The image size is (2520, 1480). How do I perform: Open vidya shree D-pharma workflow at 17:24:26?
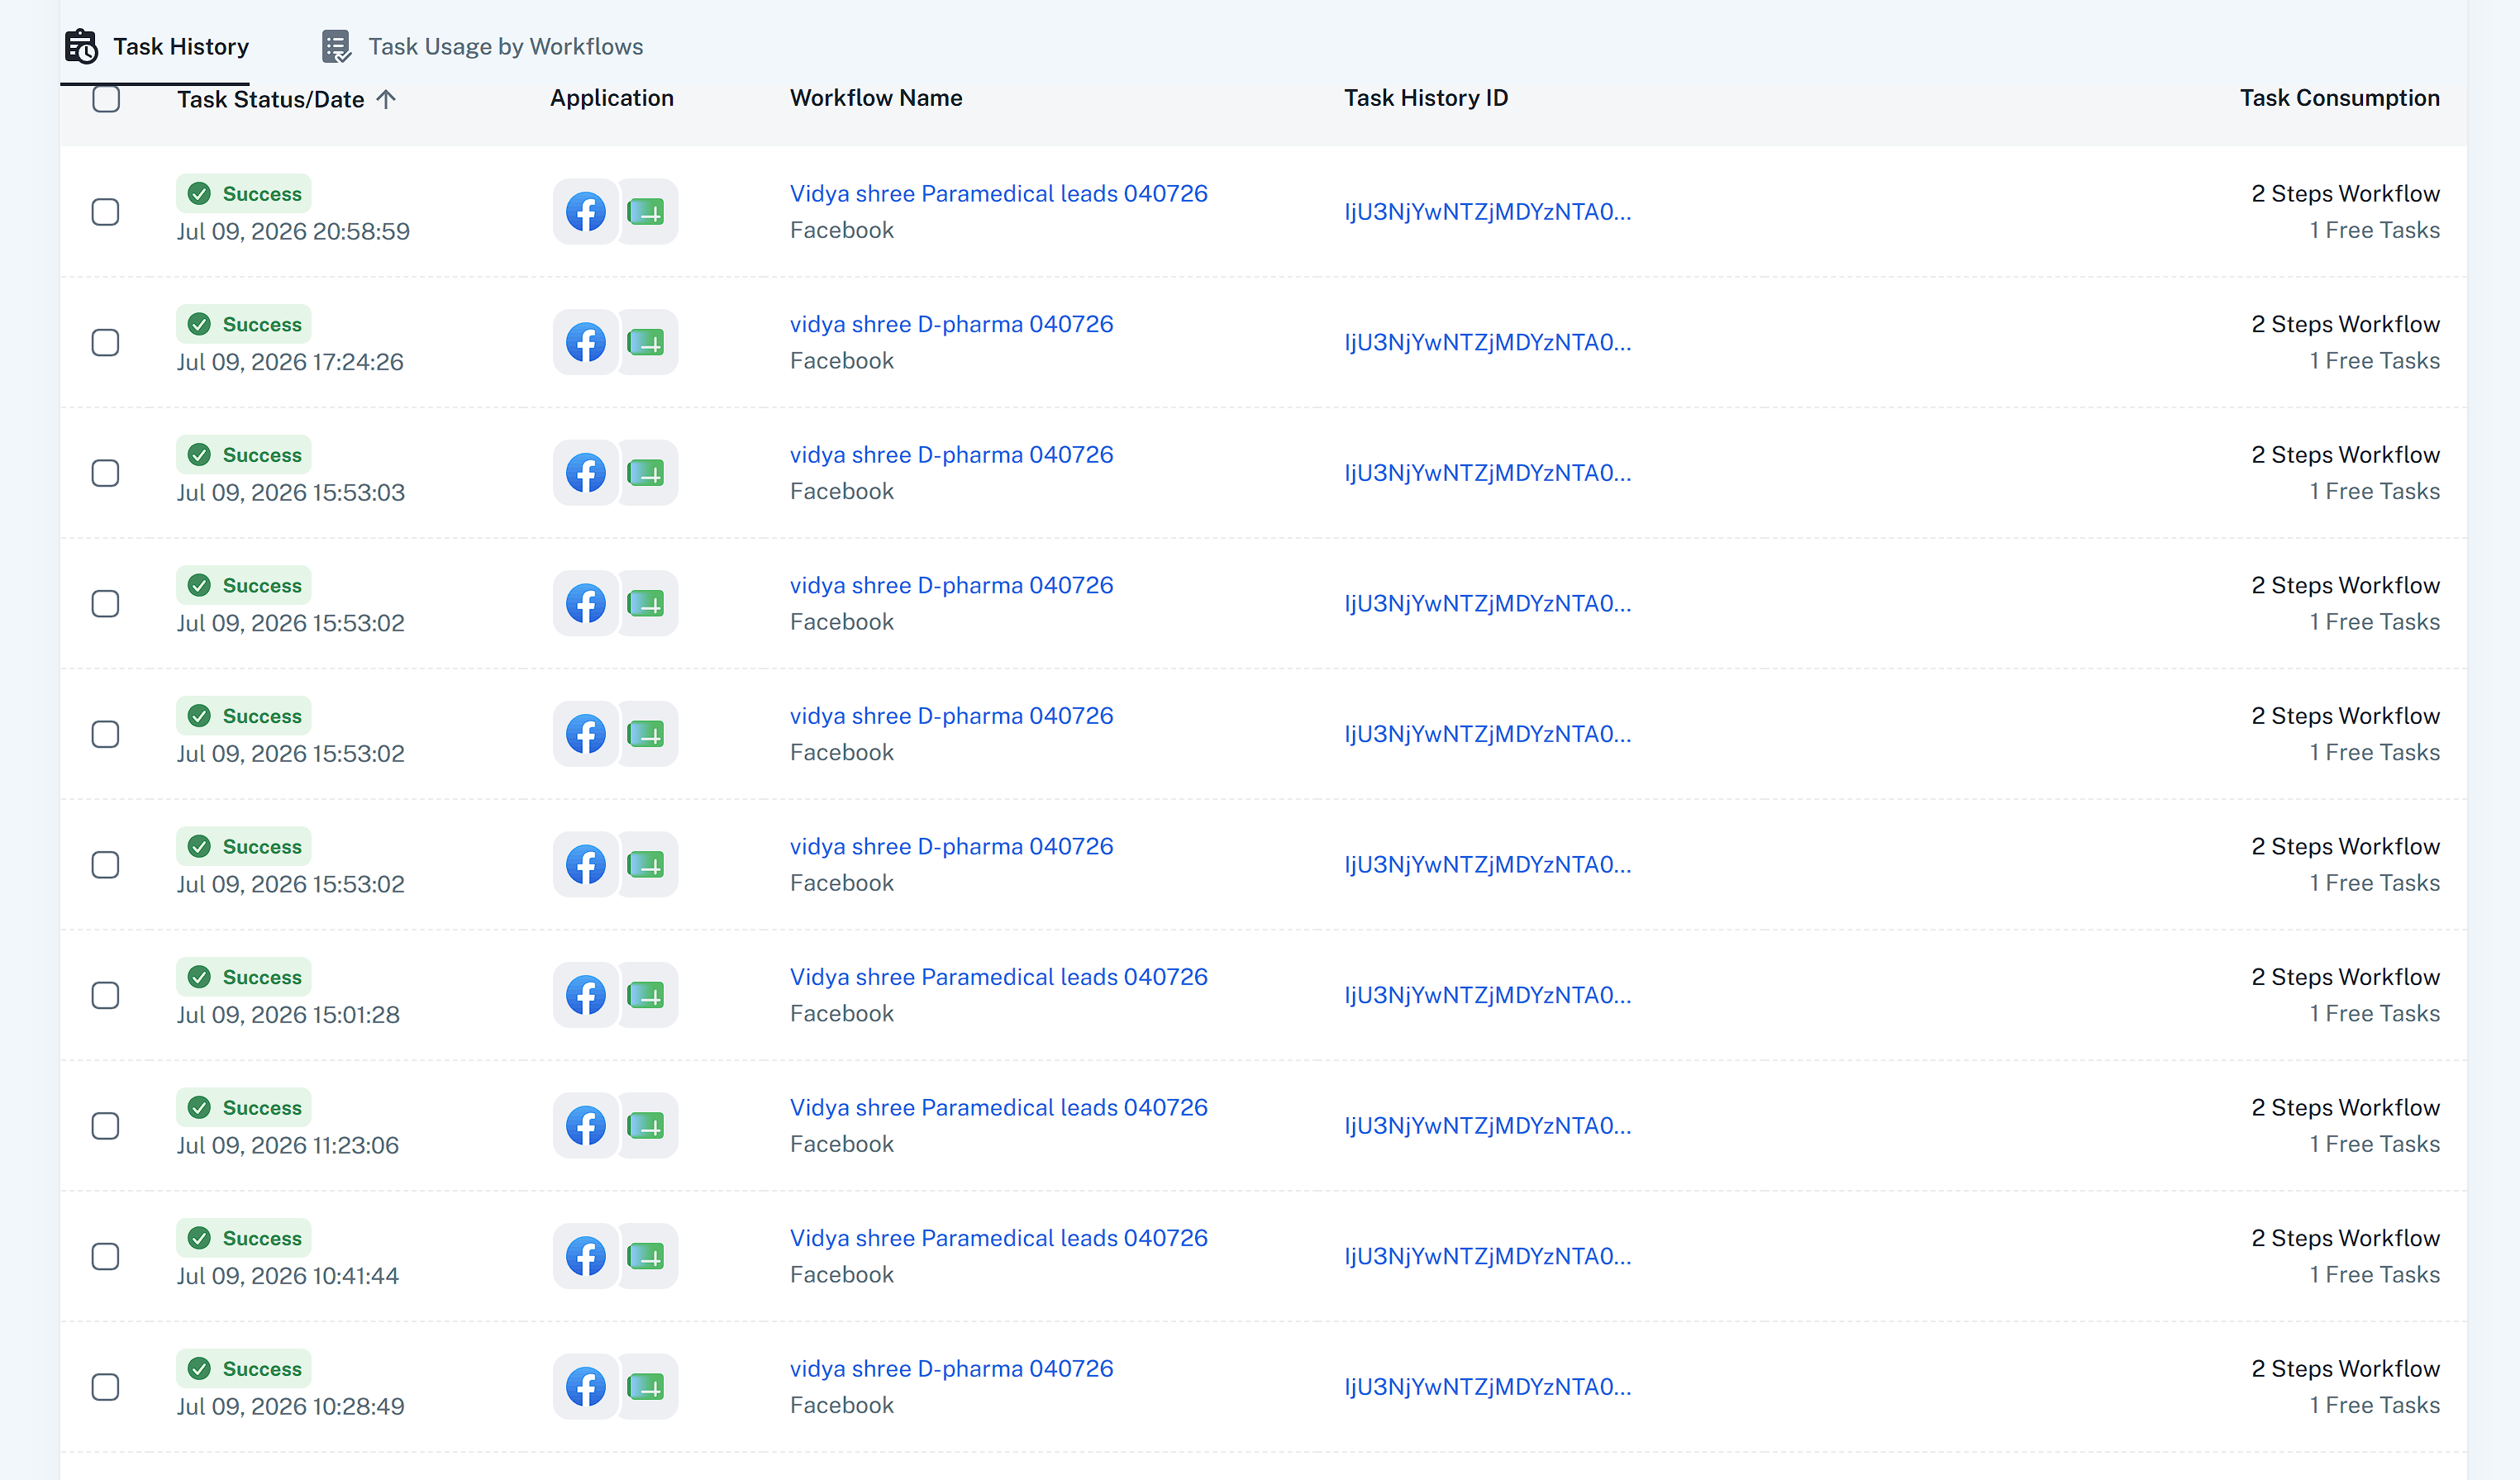pyautogui.click(x=951, y=324)
